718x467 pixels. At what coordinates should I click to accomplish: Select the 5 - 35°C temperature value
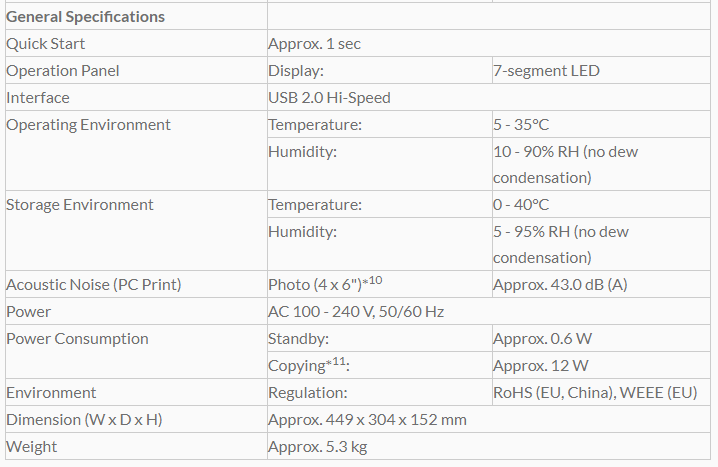click(x=521, y=125)
